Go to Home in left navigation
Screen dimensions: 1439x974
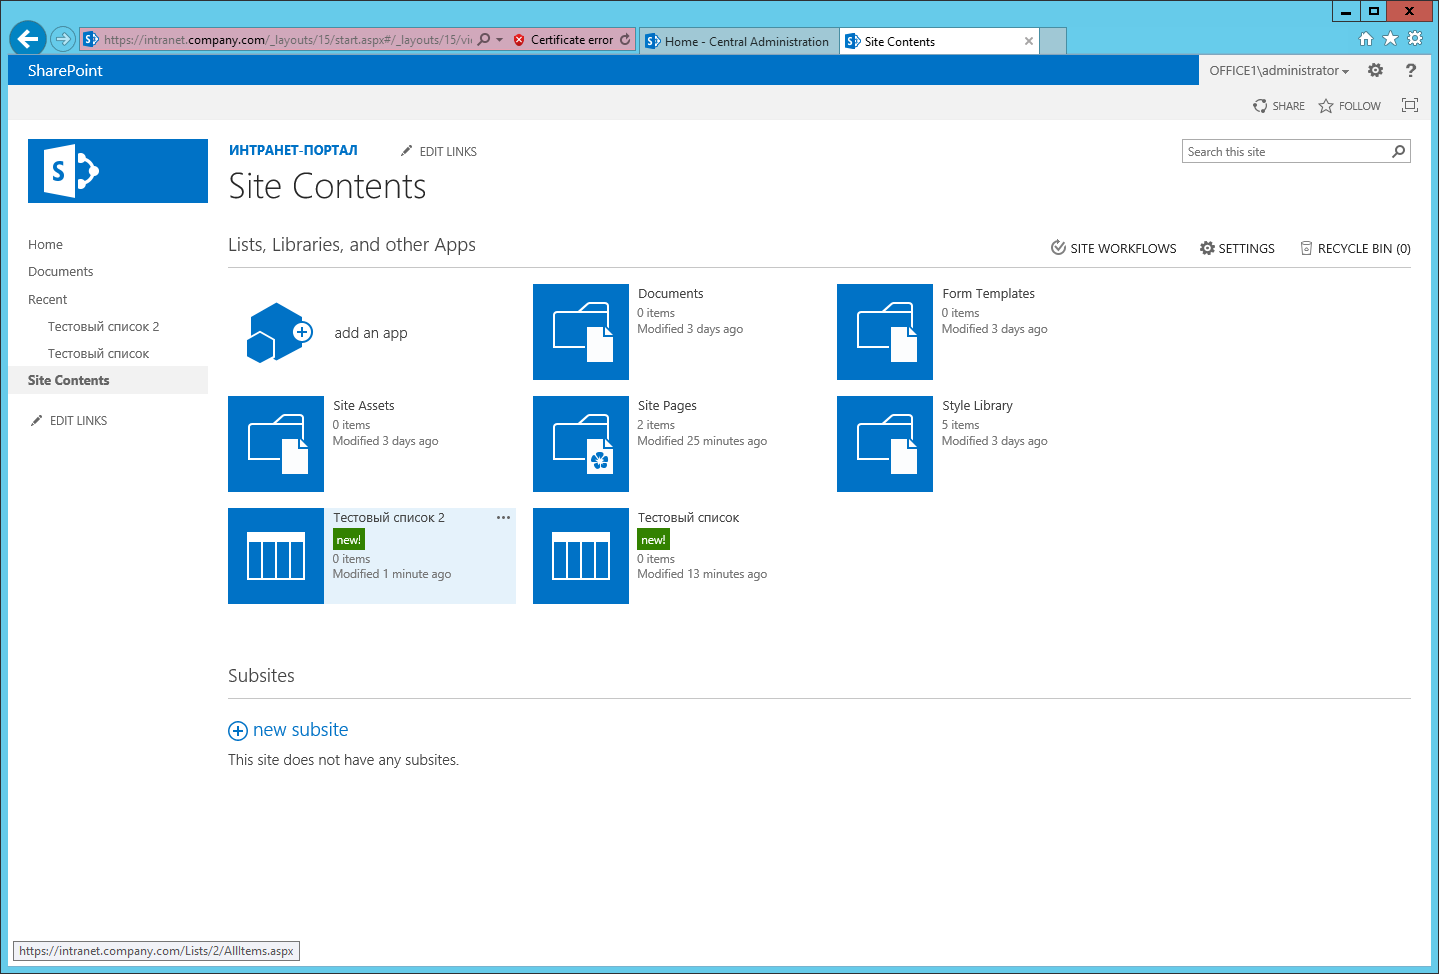click(45, 244)
